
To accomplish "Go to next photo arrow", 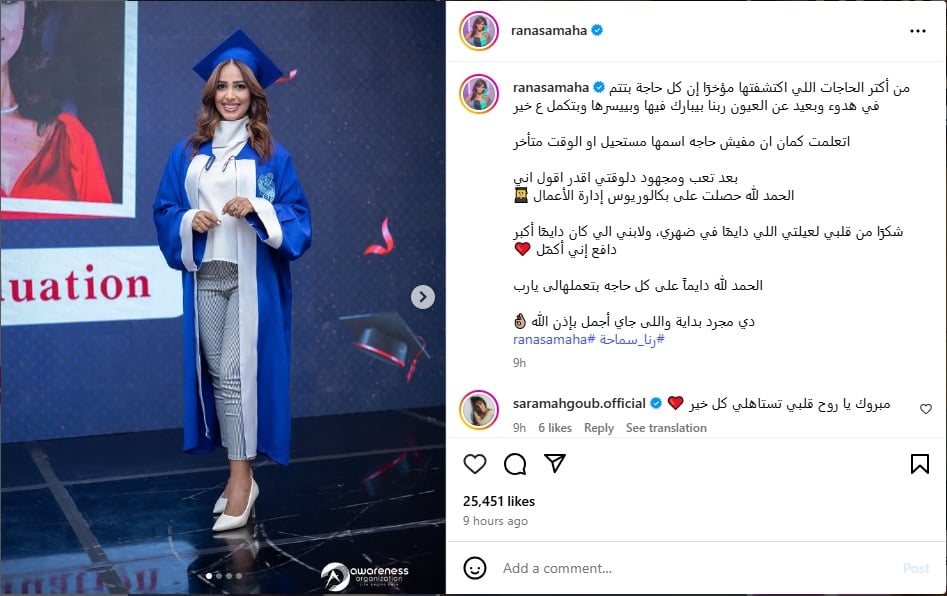I will click(423, 296).
